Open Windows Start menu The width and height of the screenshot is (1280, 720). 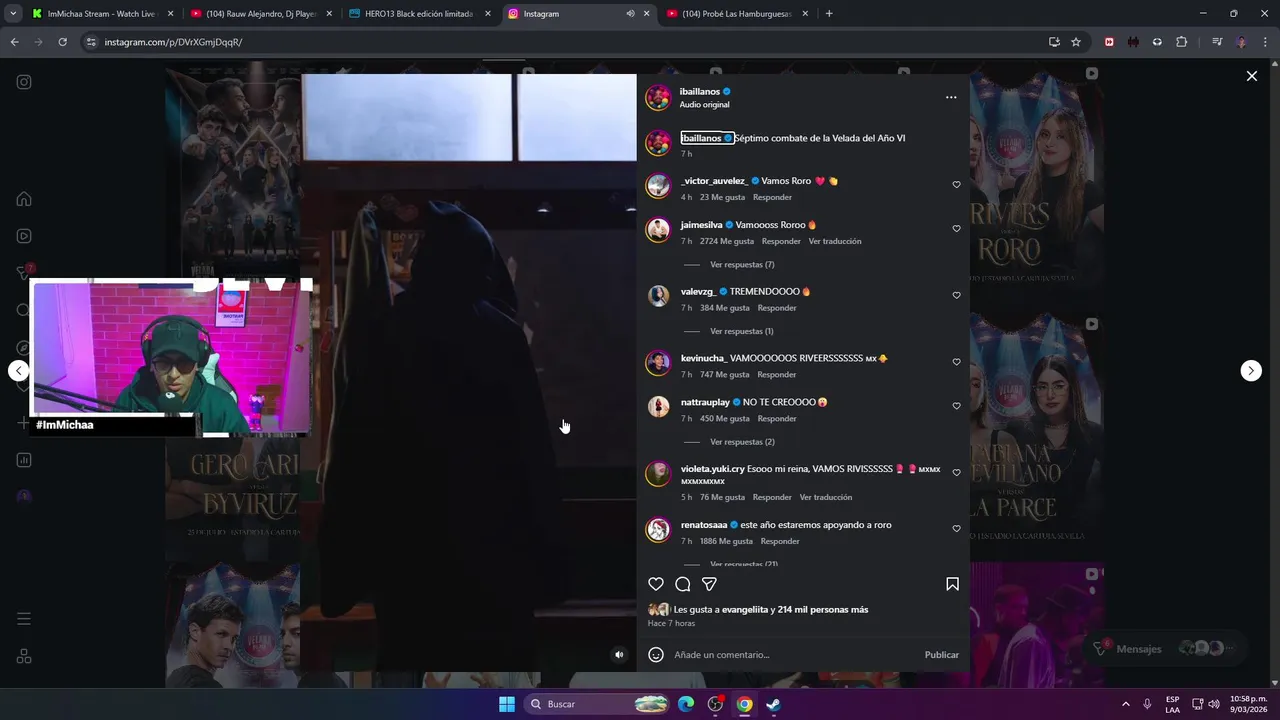[507, 704]
